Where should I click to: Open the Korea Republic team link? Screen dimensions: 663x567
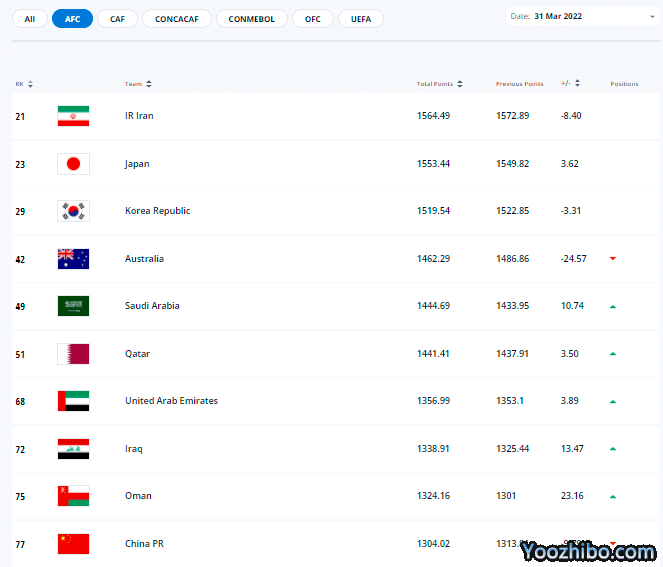[157, 211]
